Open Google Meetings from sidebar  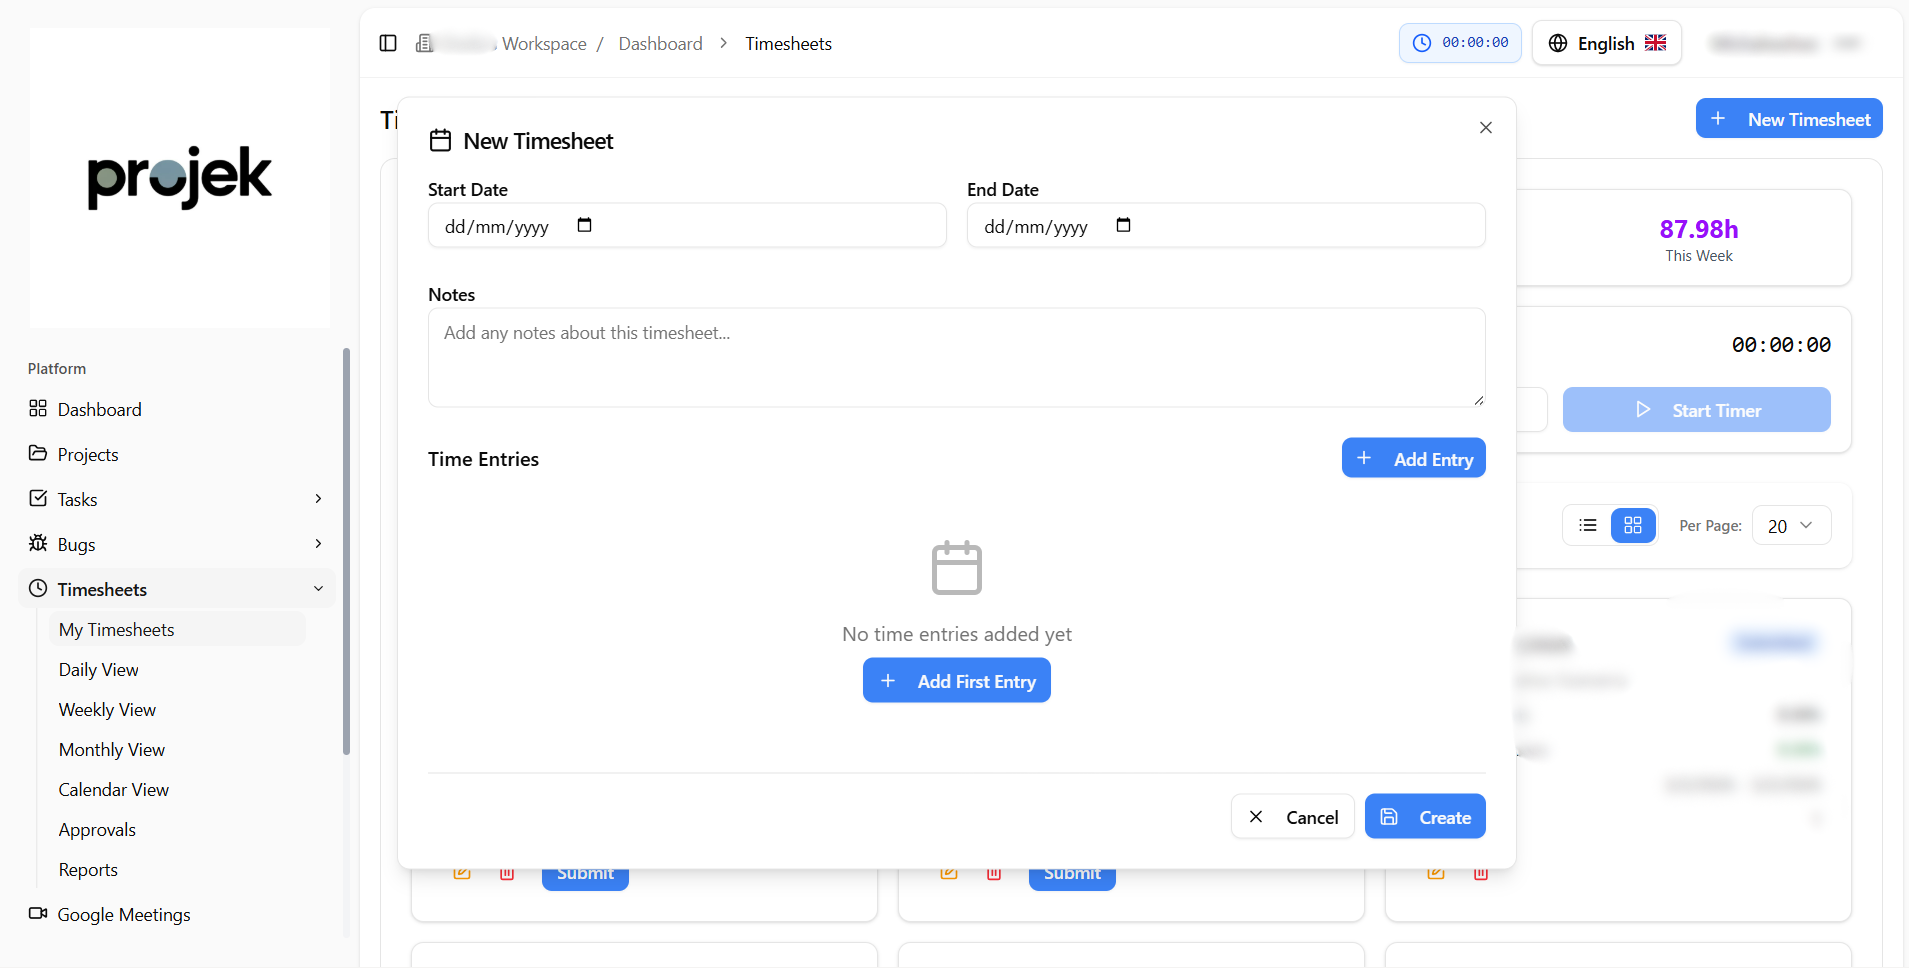click(123, 914)
